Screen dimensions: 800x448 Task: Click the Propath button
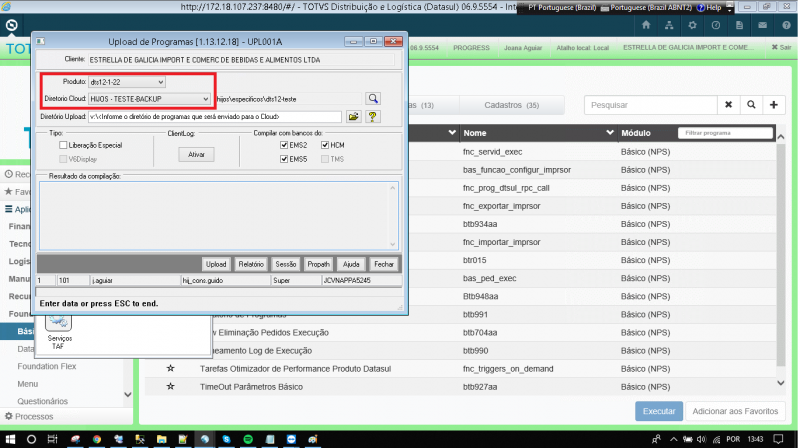pyautogui.click(x=318, y=264)
